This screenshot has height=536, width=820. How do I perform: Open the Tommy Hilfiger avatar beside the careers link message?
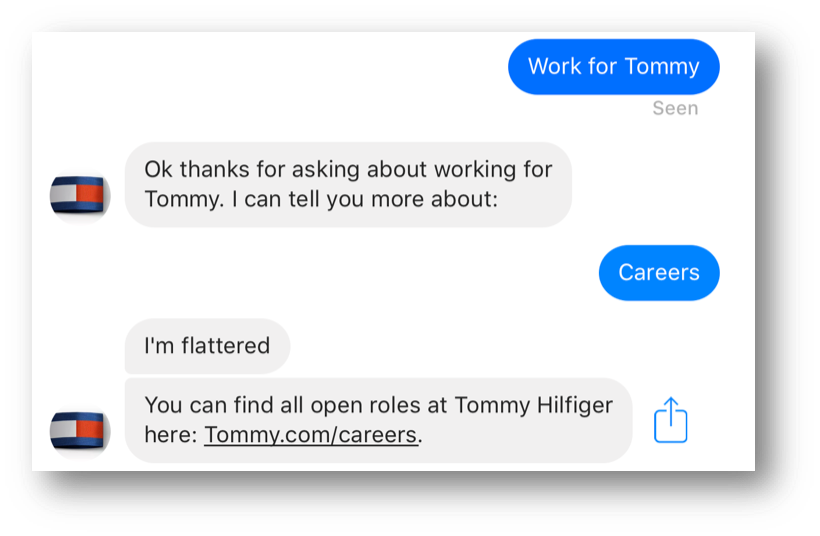tap(80, 430)
